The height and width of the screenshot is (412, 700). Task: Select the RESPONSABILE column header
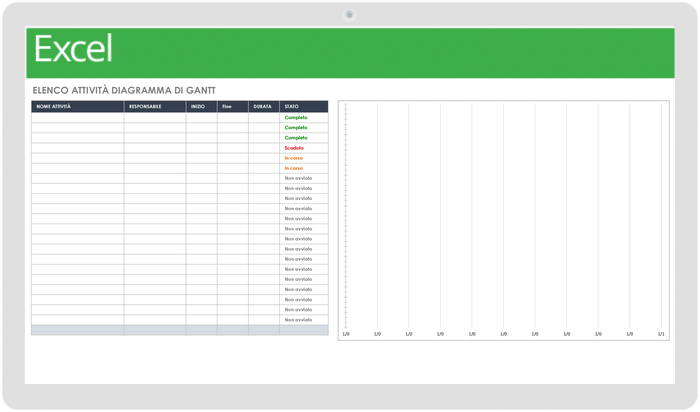pos(155,107)
